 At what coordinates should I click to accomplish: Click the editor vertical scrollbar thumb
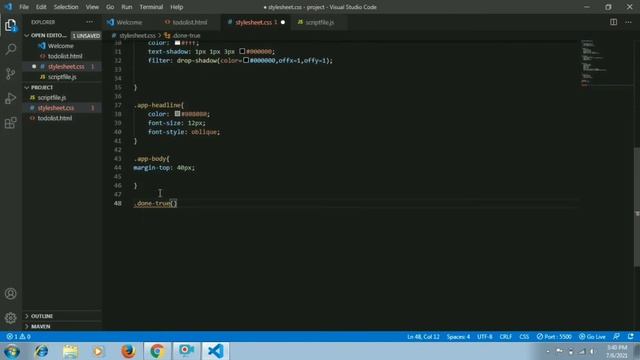point(637,206)
